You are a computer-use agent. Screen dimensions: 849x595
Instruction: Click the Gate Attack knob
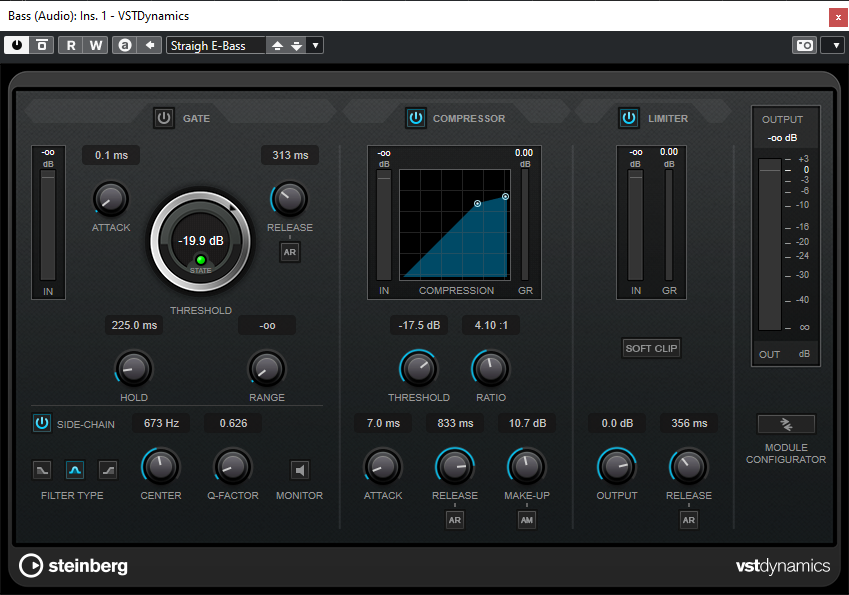pyautogui.click(x=111, y=199)
